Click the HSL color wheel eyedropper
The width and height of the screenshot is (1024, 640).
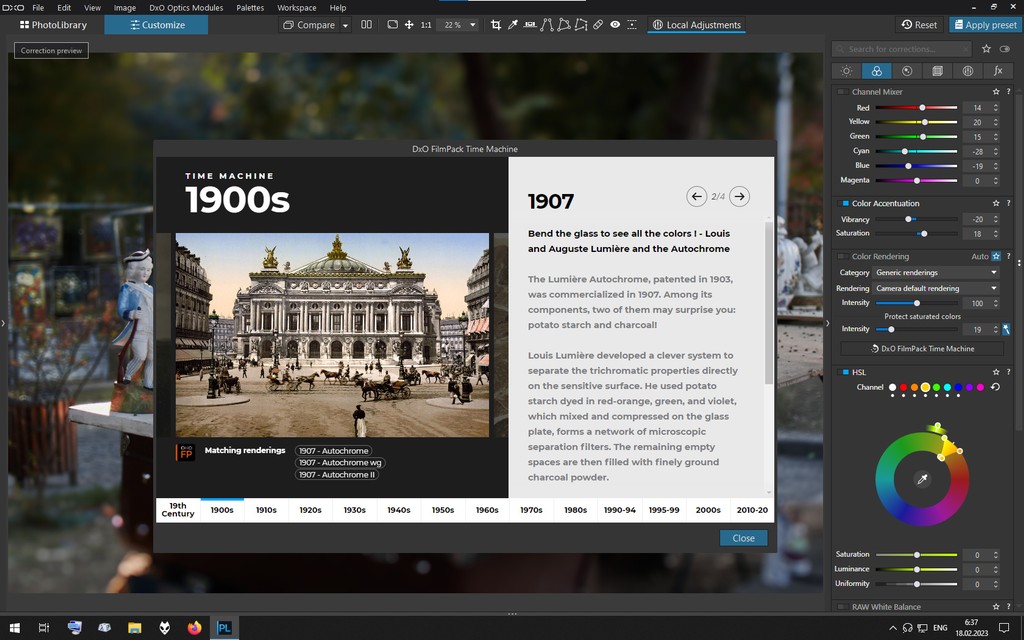coord(922,479)
